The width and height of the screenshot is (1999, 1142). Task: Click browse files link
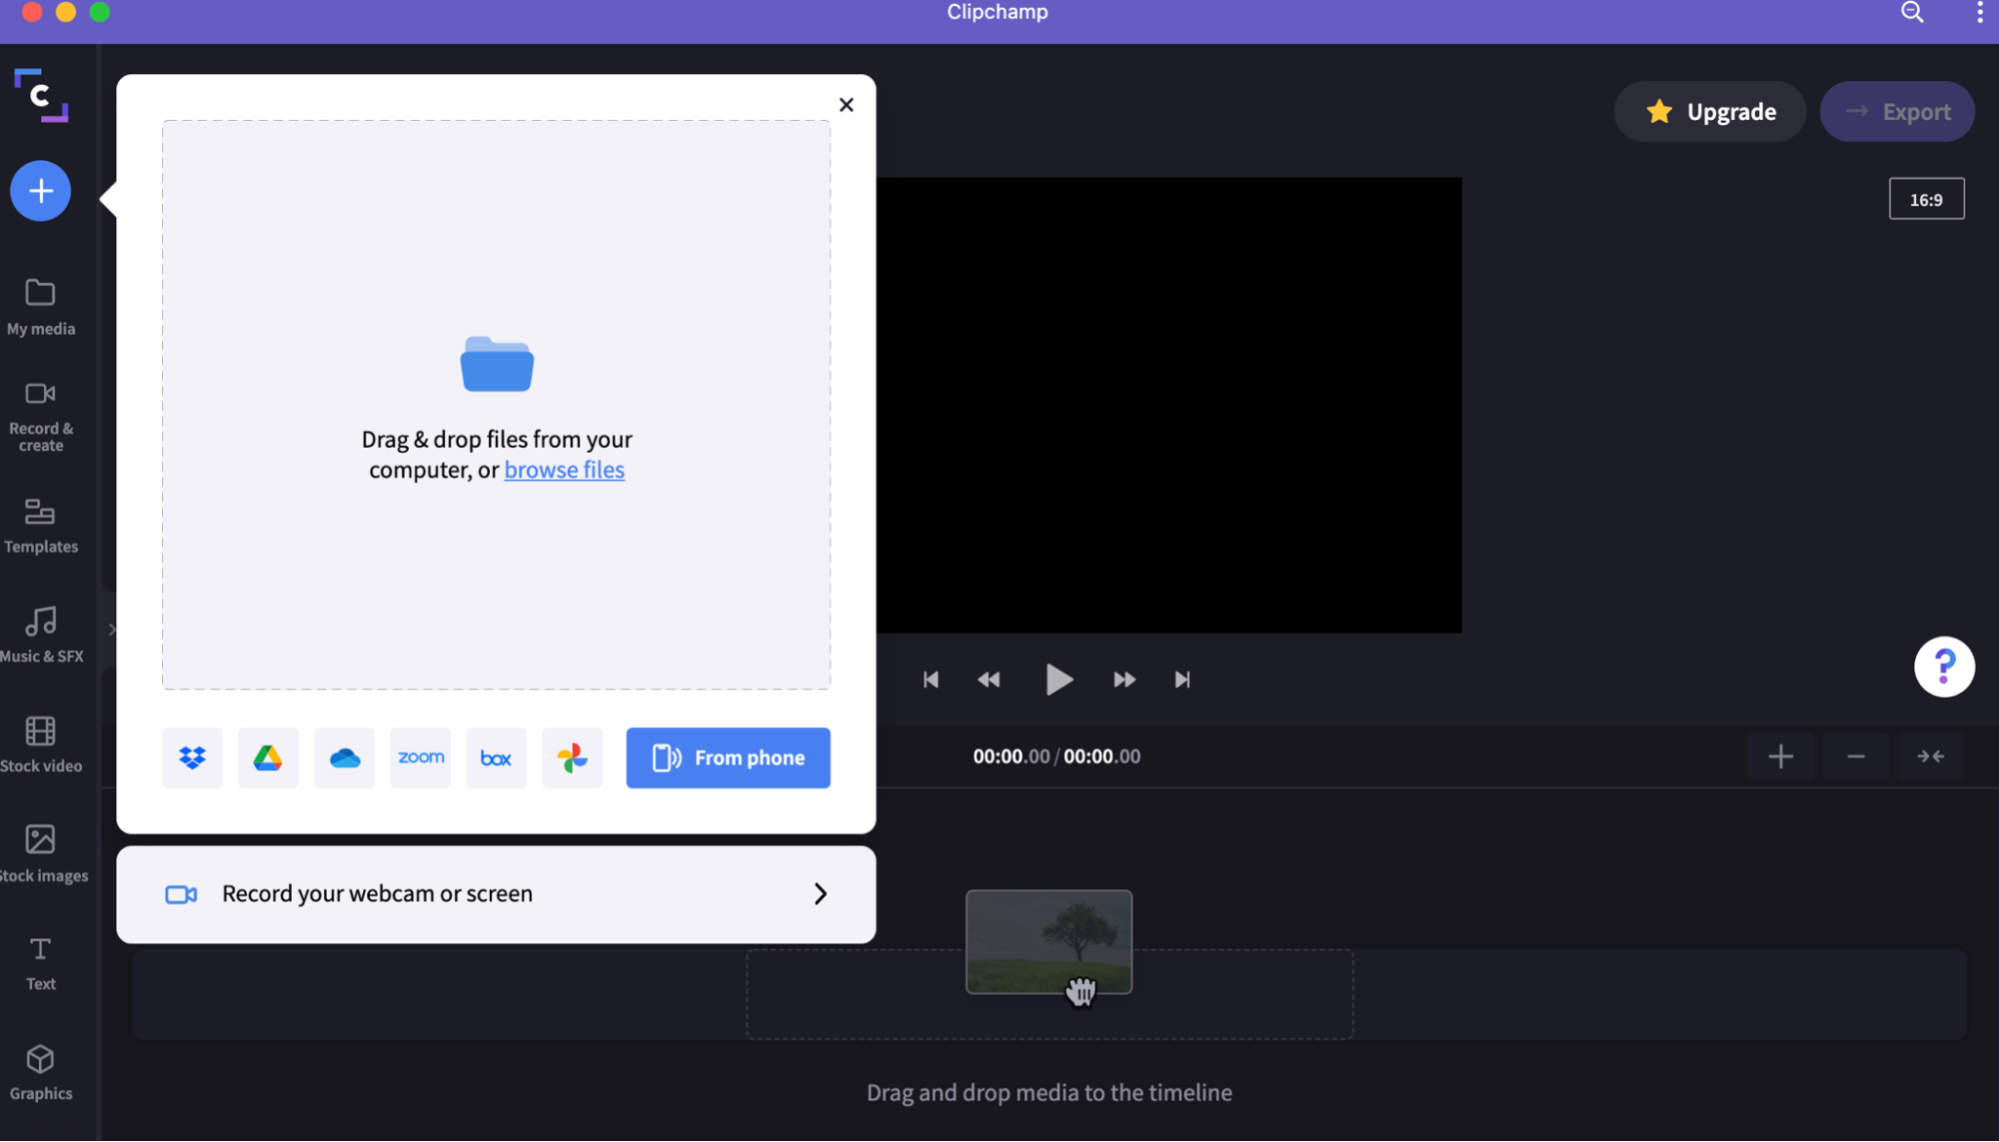564,469
